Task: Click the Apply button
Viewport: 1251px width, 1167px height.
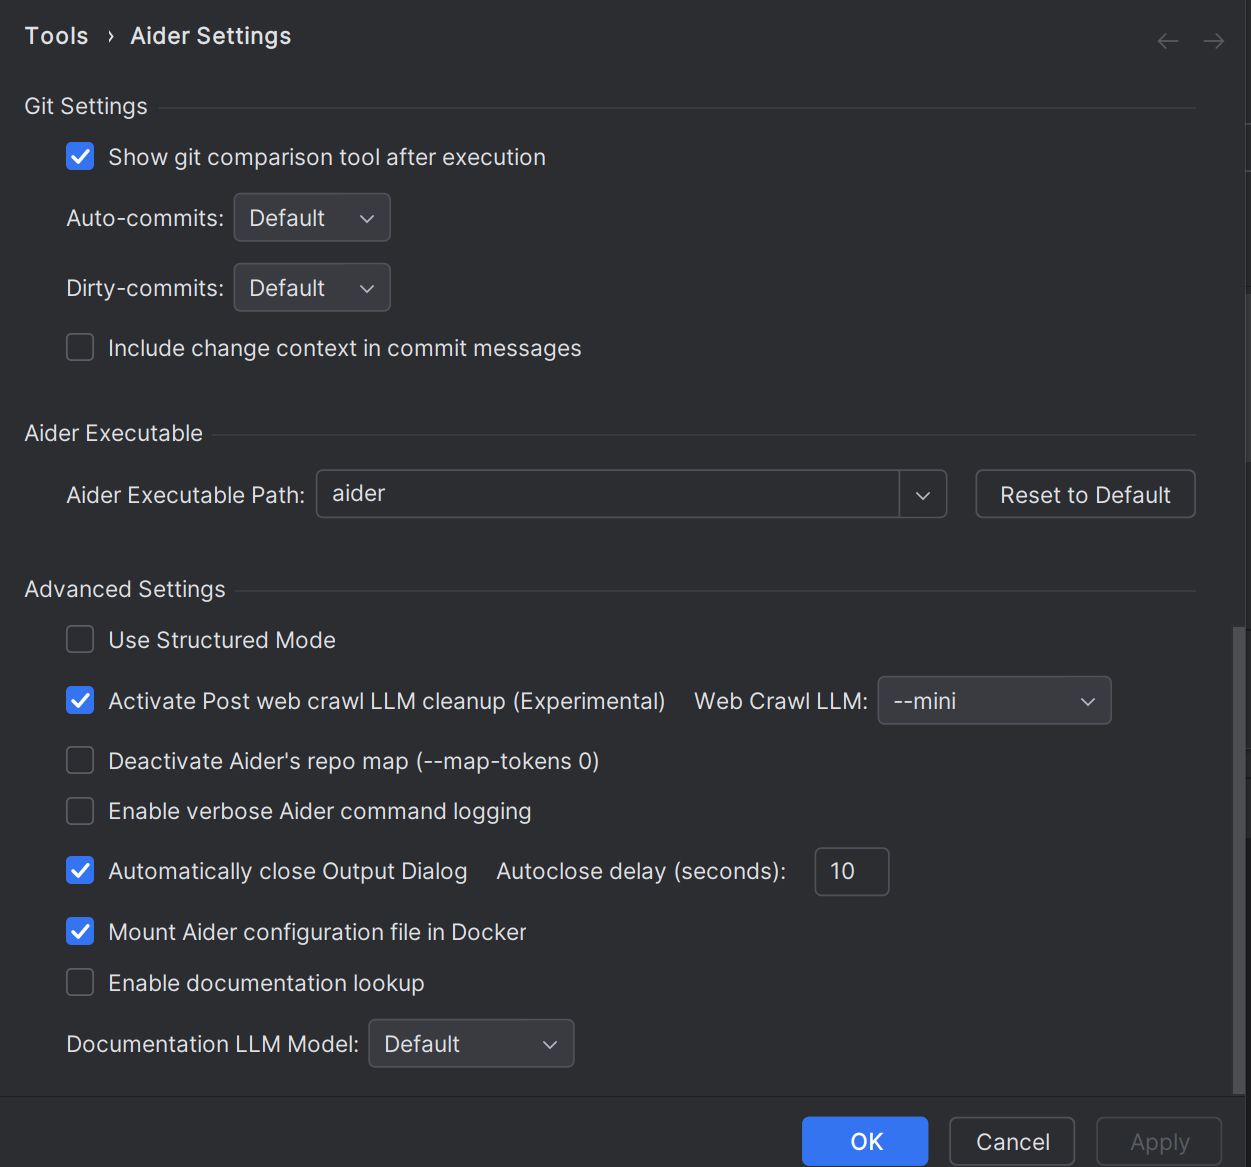Action: 1159,1141
